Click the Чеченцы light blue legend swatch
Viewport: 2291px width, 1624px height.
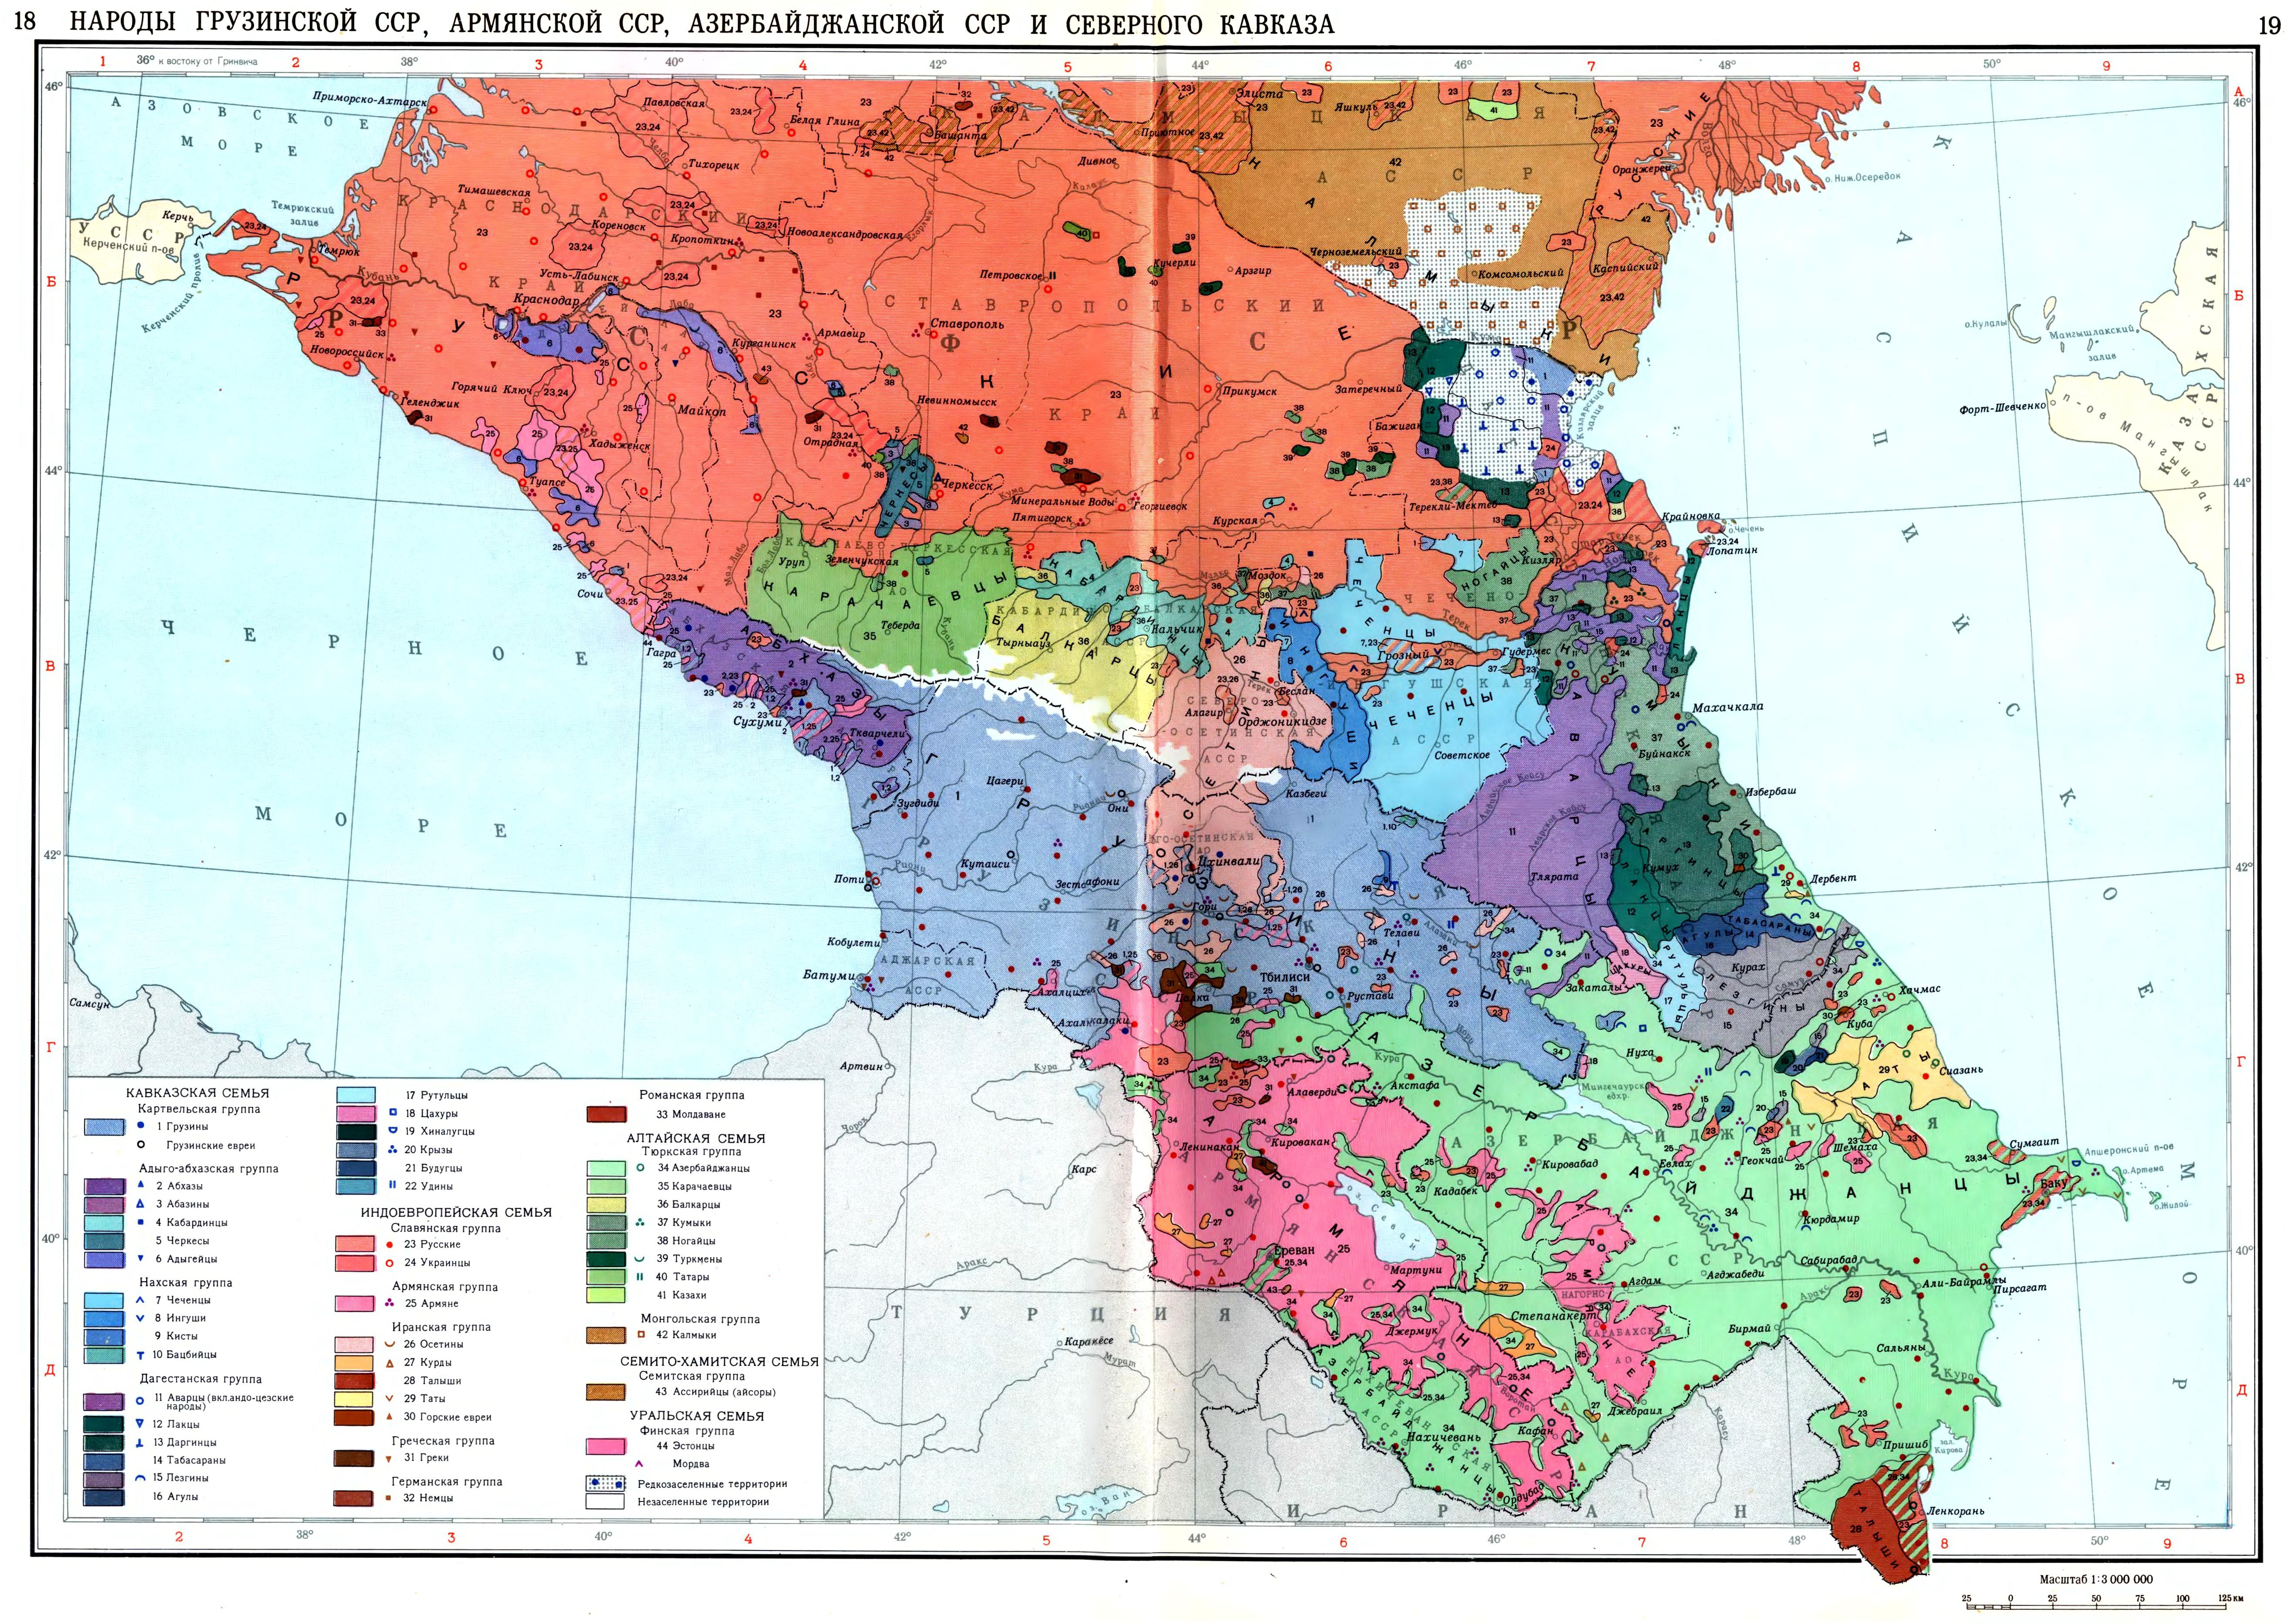pos(103,1301)
